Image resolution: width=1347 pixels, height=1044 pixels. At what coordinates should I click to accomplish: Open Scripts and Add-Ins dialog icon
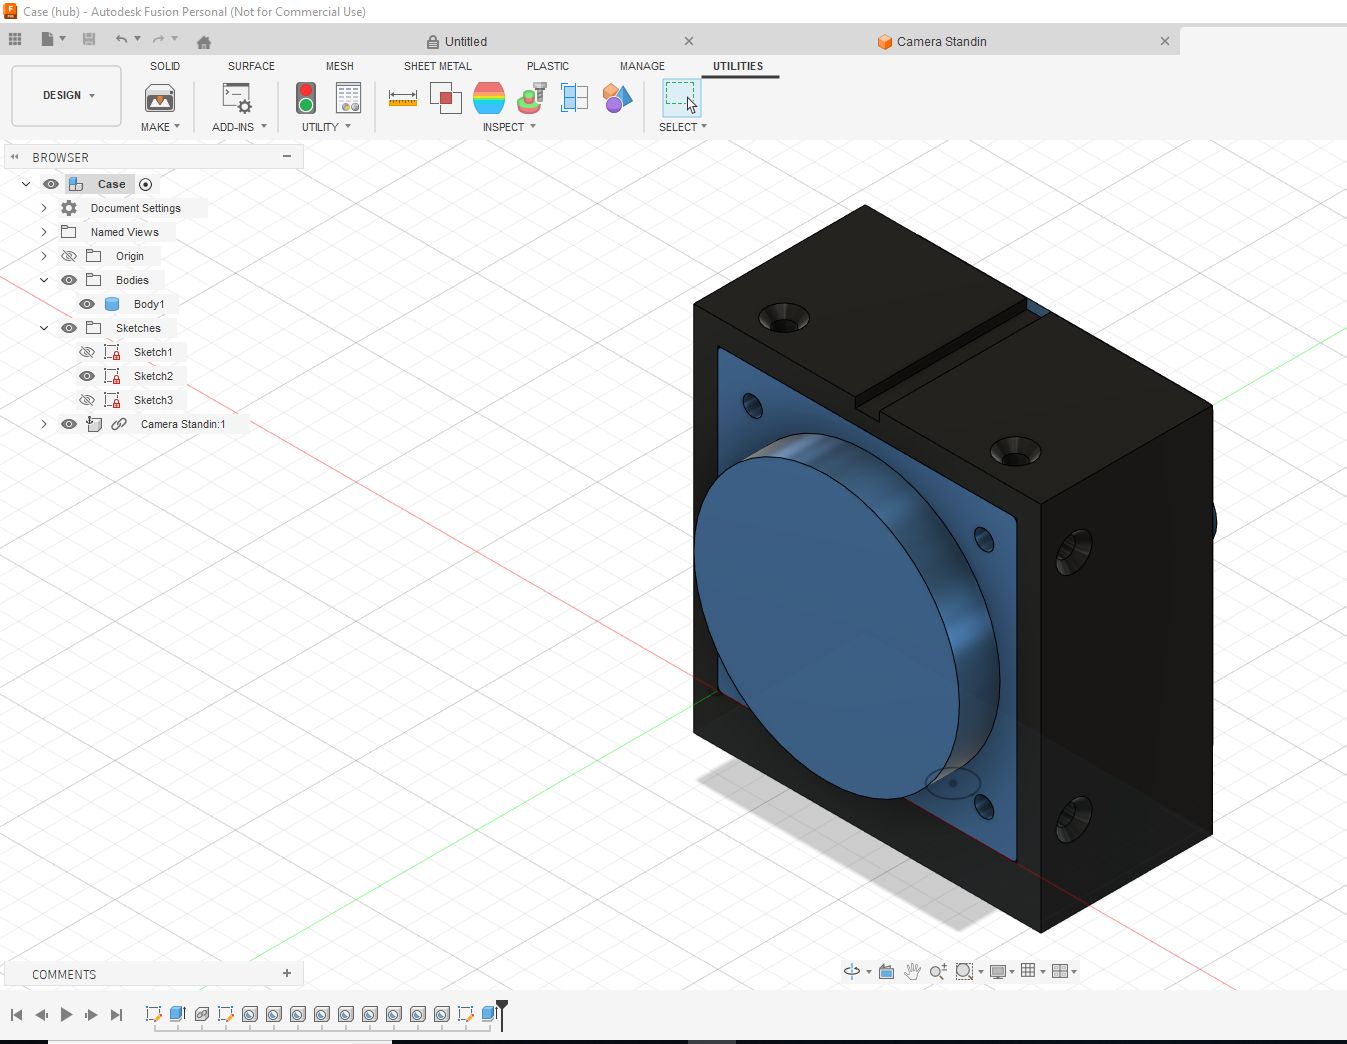tap(238, 98)
